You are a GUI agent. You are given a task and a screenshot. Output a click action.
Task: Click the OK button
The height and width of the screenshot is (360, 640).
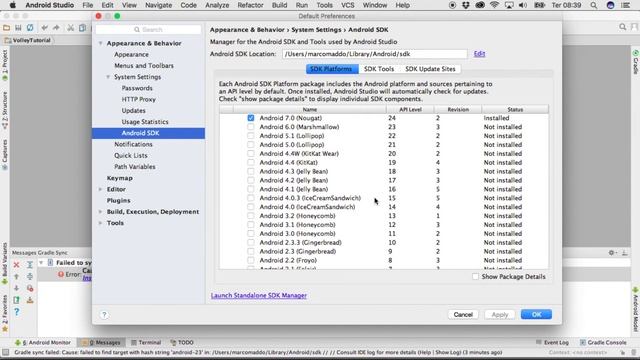tap(536, 314)
